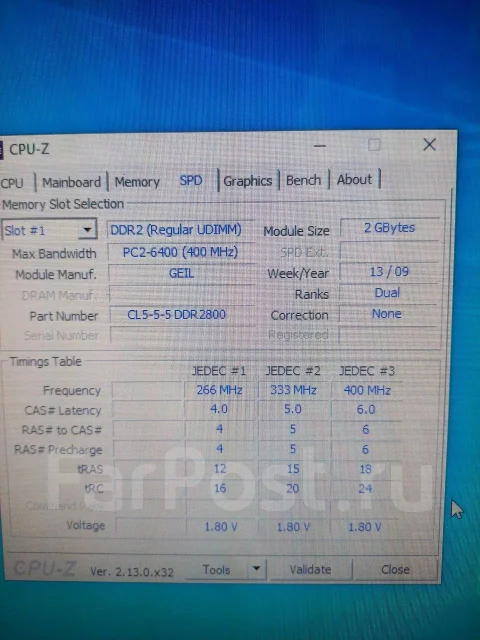This screenshot has width=480, height=640.
Task: Switch to the Memory tab
Action: click(x=137, y=182)
